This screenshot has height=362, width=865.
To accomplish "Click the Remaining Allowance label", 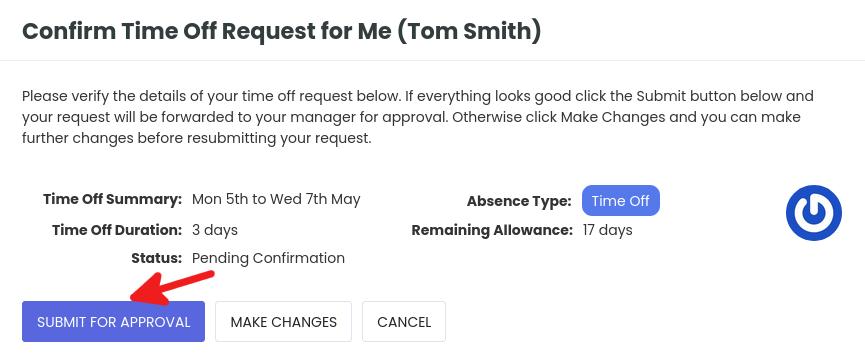I will [492, 230].
